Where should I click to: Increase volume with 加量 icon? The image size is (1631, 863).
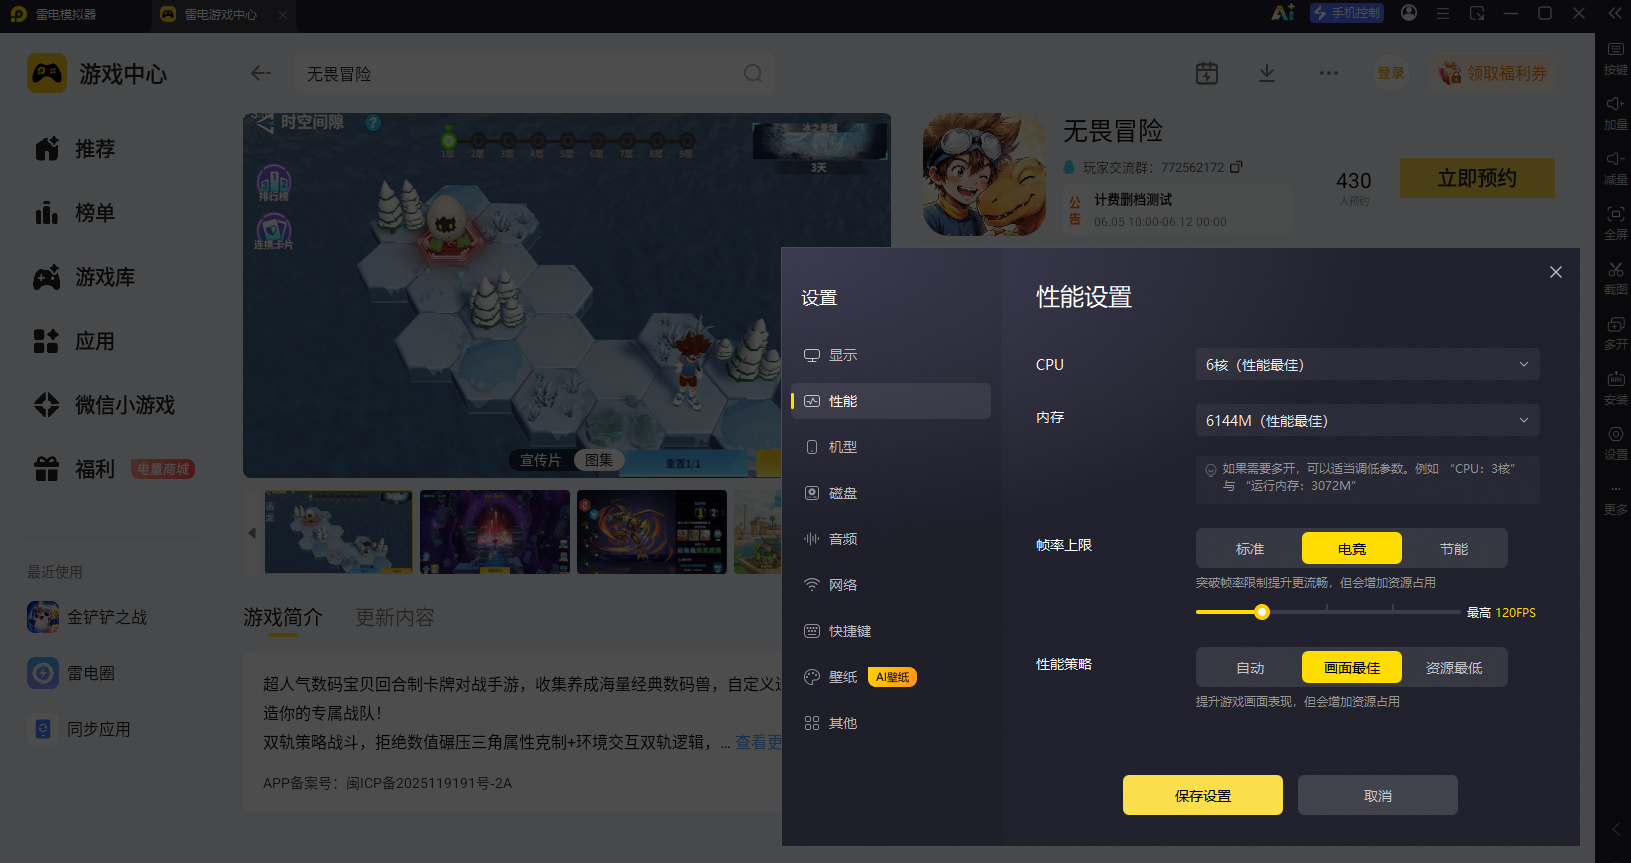coord(1616,114)
